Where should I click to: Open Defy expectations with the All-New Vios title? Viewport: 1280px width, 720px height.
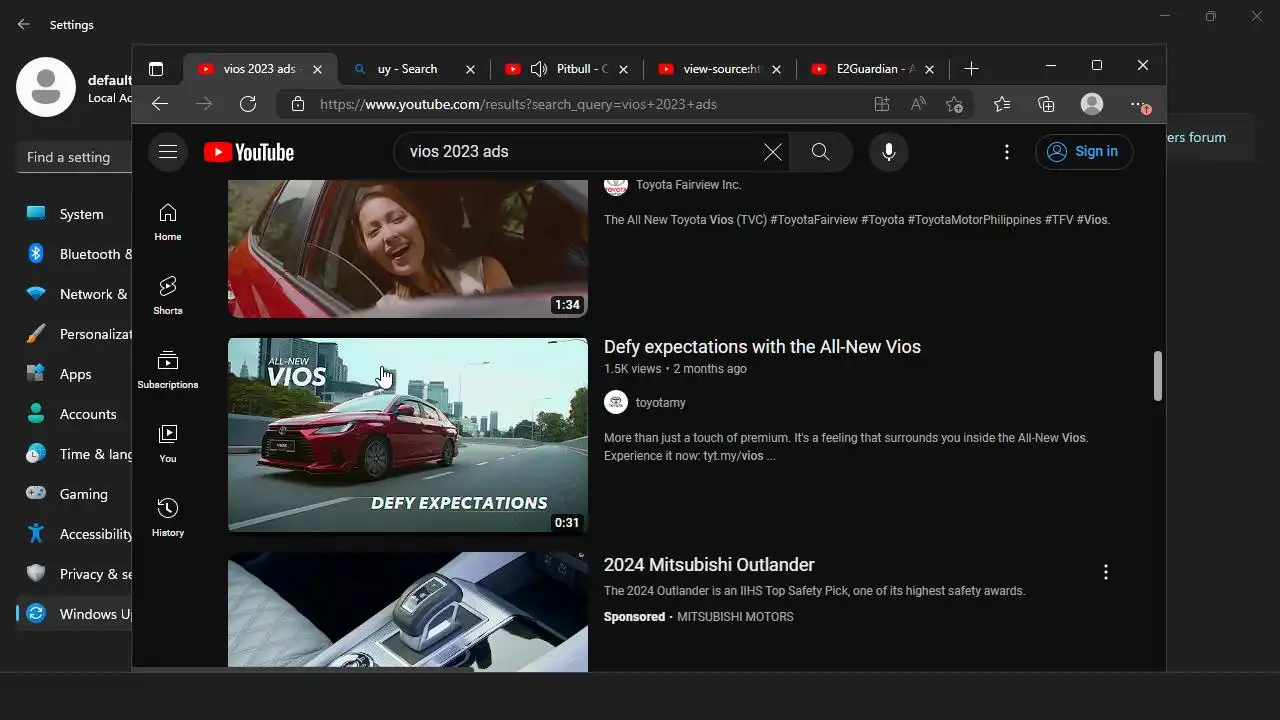point(762,347)
